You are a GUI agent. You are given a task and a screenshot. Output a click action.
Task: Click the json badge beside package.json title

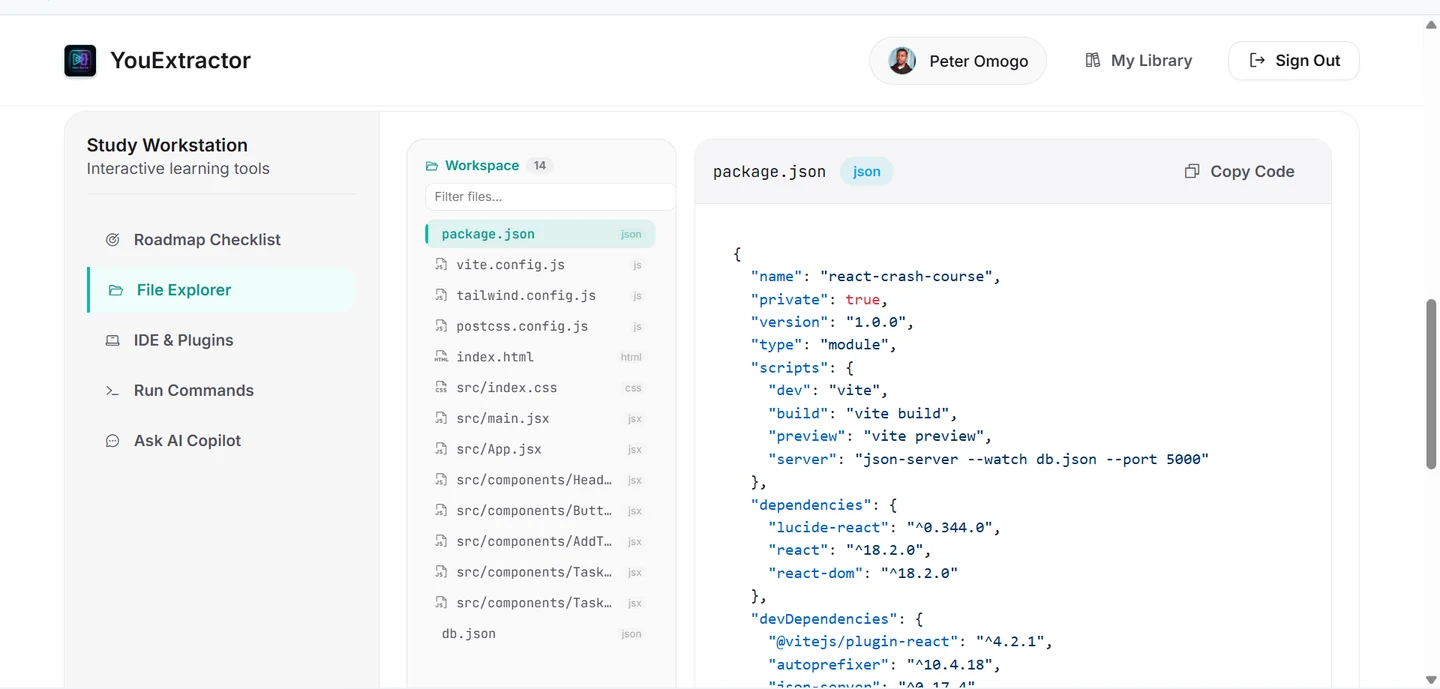point(867,171)
